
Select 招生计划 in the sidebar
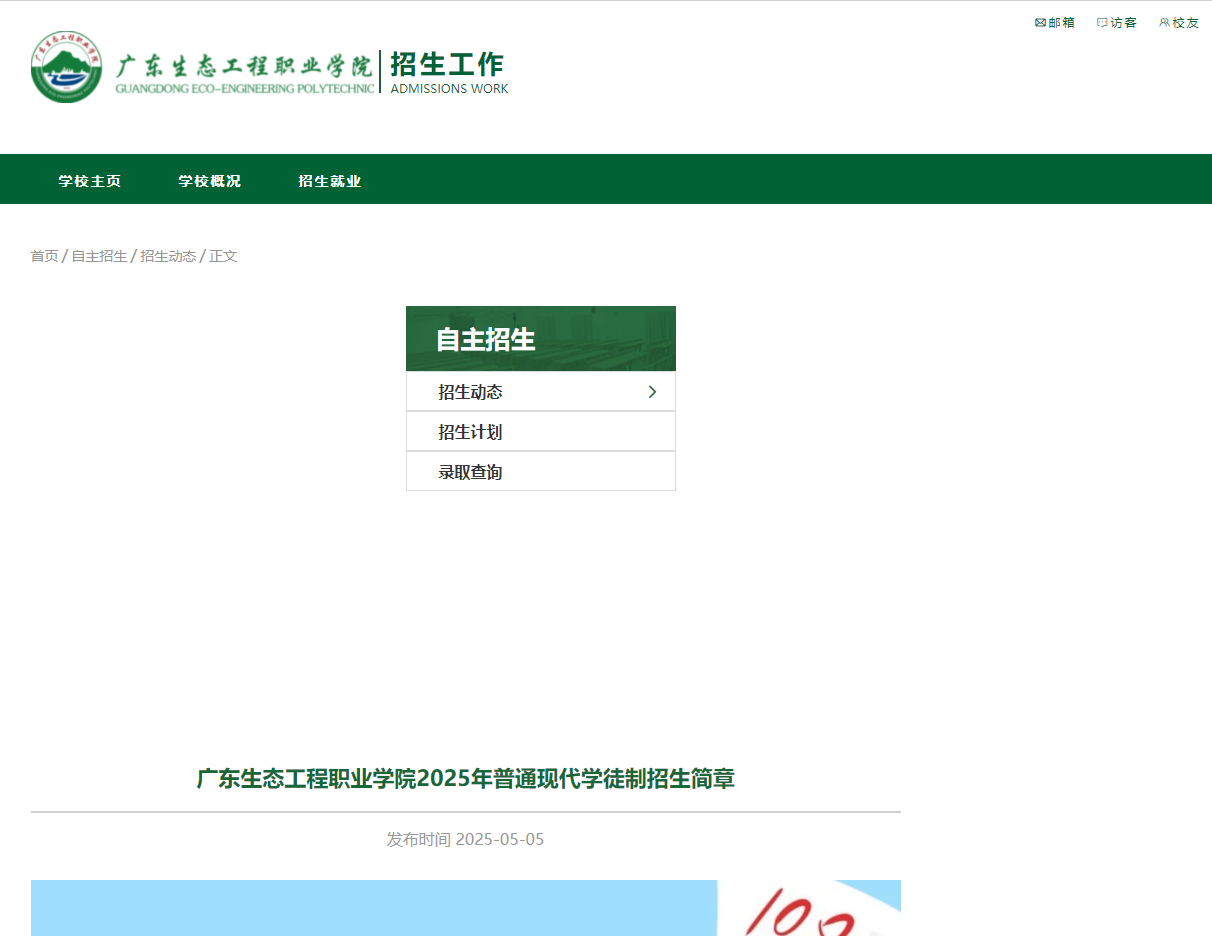click(x=472, y=431)
